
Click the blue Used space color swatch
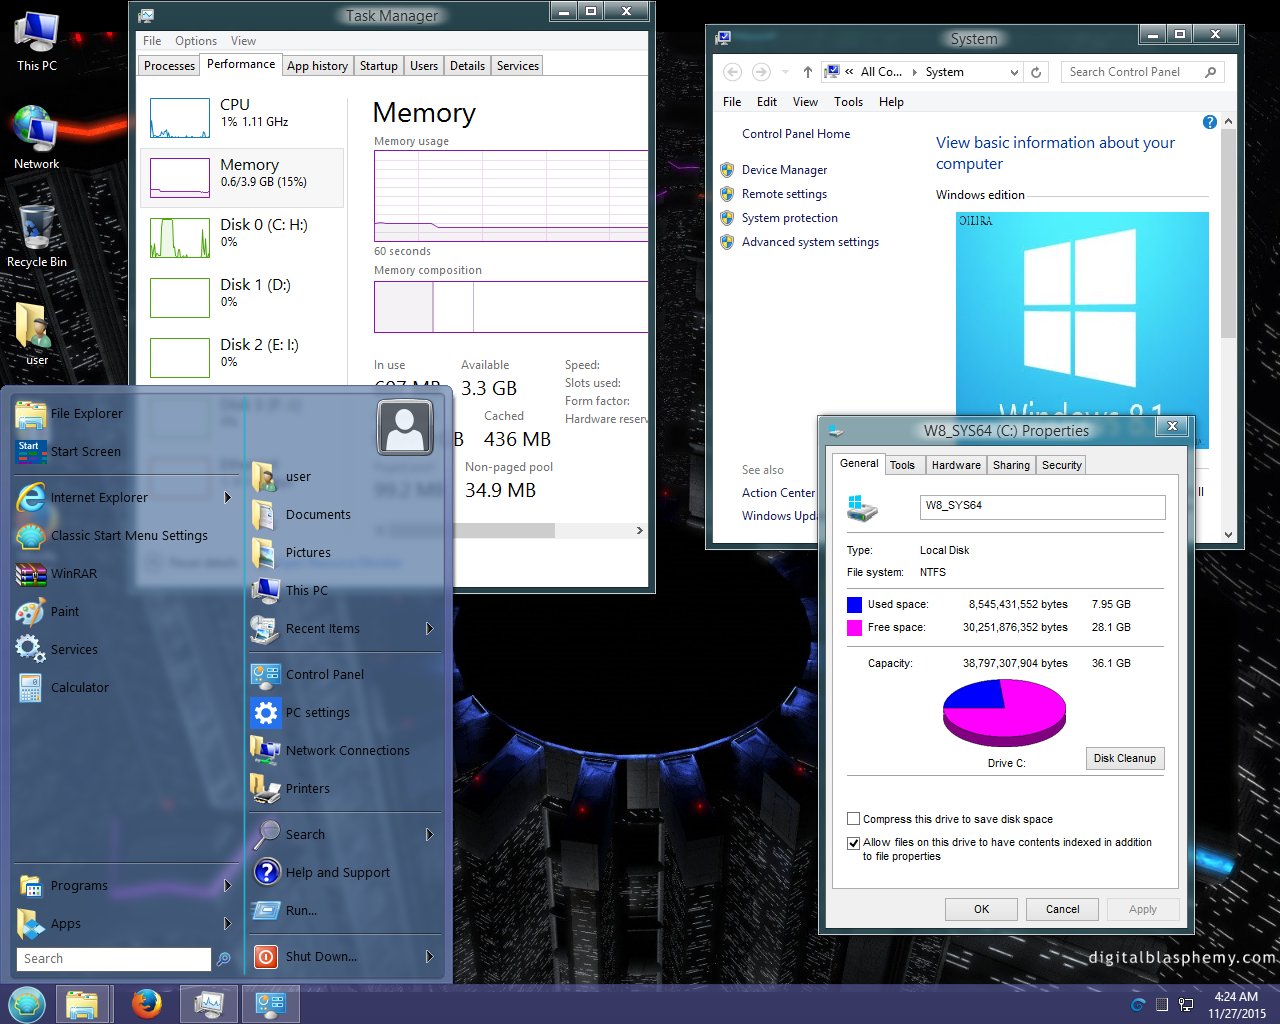[854, 604]
